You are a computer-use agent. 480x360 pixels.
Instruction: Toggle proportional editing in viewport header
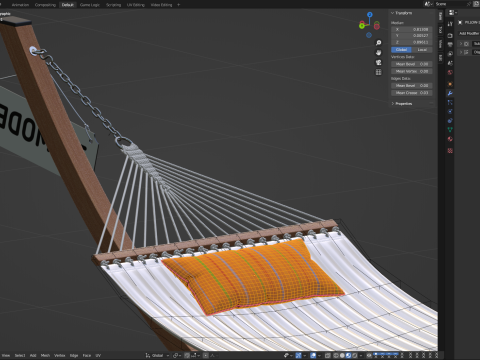tap(206, 355)
